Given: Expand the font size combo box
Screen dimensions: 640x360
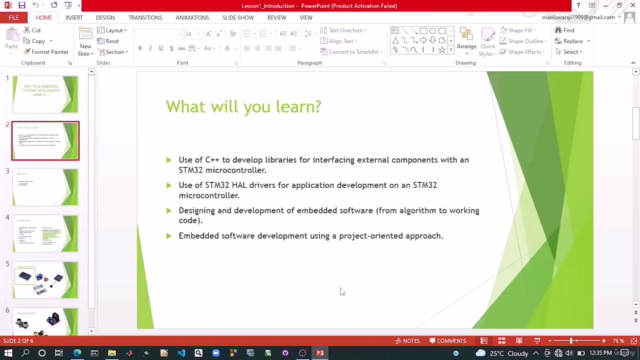Looking at the screenshot, I should coord(199,34).
